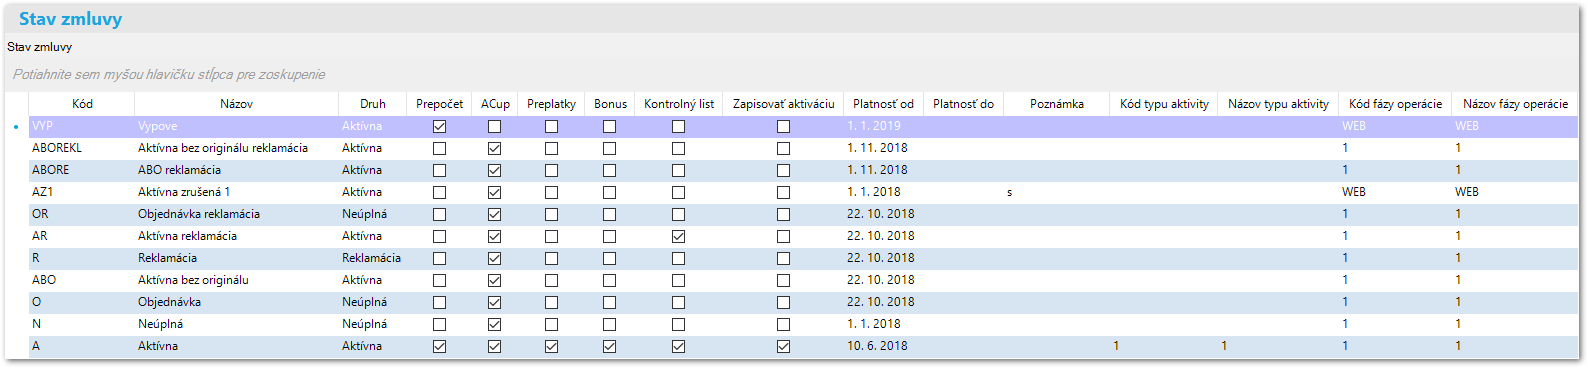The image size is (1588, 368).
Task: Uncheck ACup for the Reklamácia row
Action: [494, 259]
